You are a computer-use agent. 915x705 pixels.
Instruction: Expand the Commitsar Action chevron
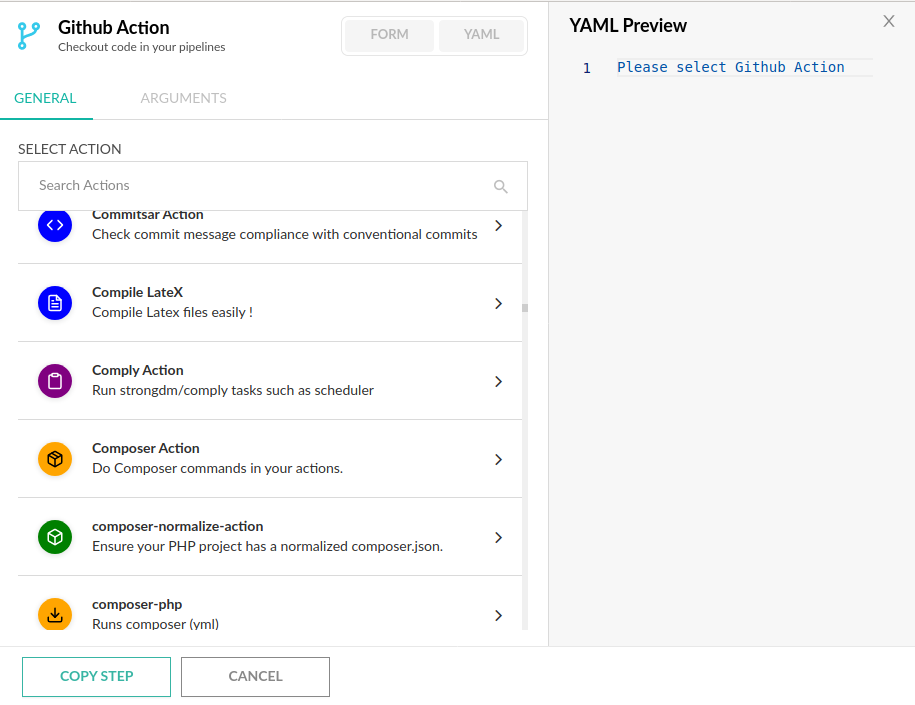coord(498,226)
